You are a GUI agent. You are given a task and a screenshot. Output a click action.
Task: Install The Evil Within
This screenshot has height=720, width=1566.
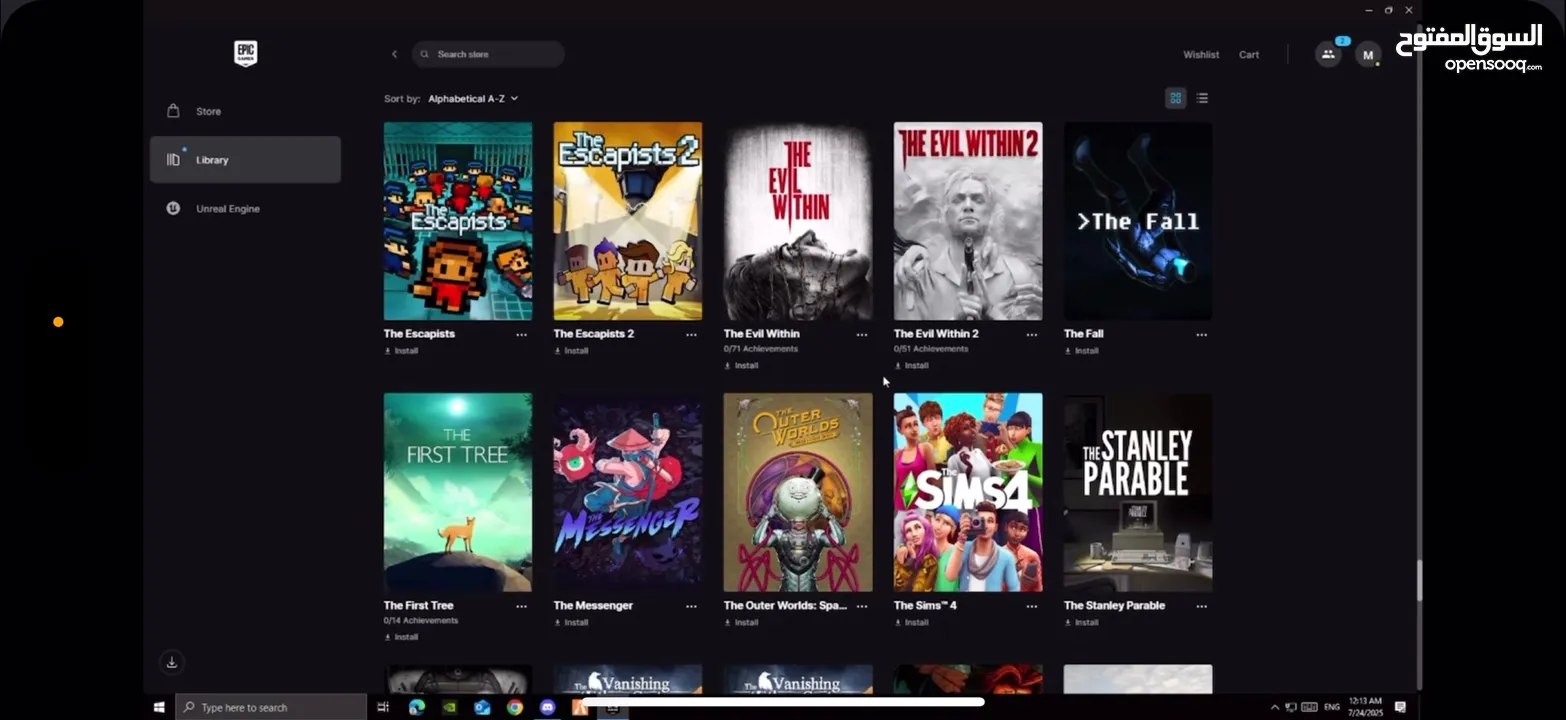tap(741, 366)
